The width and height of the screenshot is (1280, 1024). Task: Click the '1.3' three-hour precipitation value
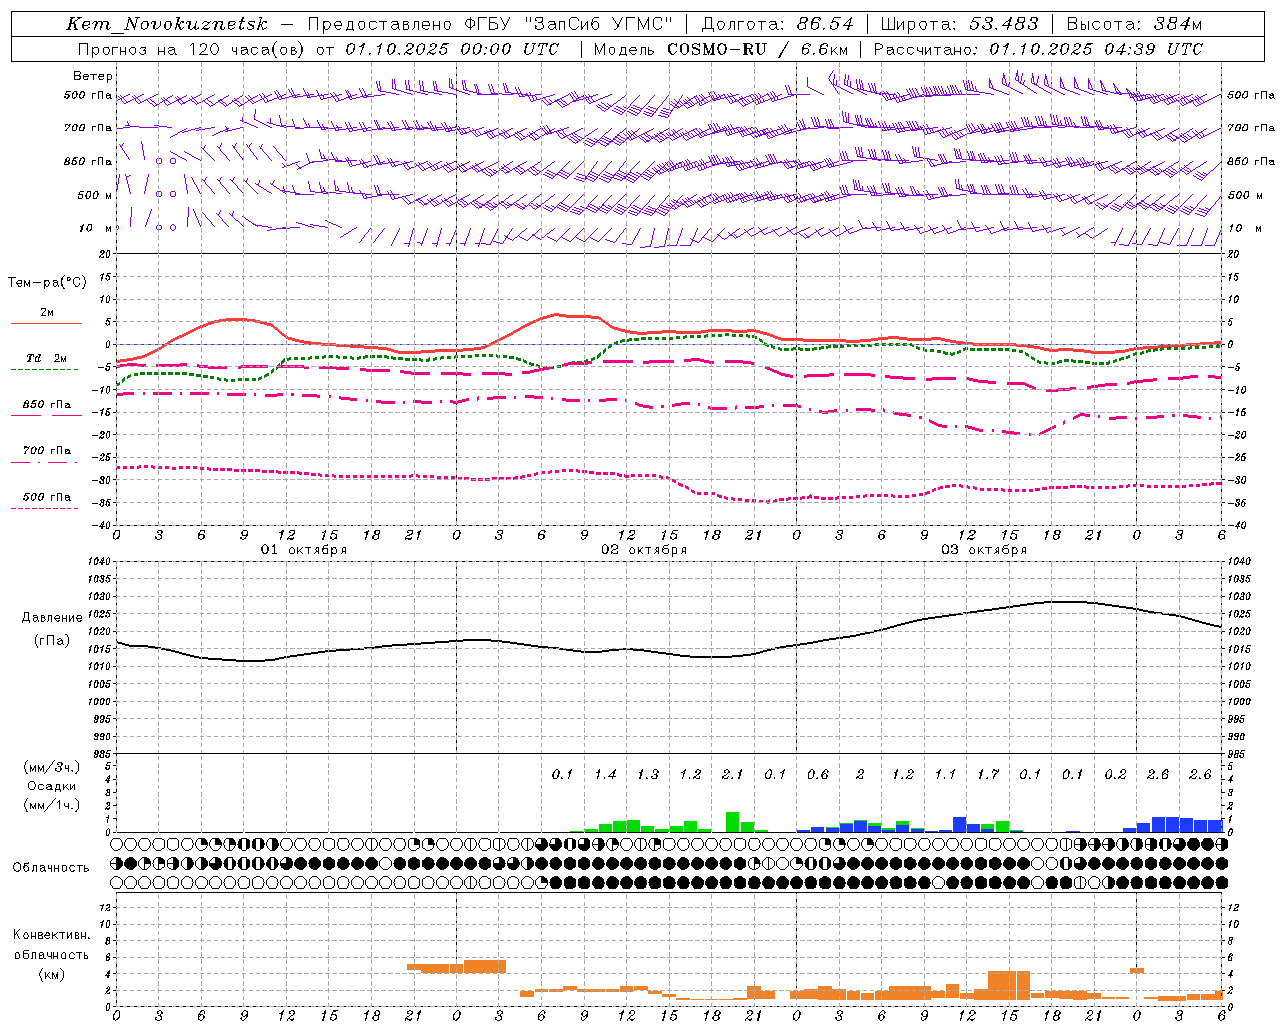click(648, 774)
